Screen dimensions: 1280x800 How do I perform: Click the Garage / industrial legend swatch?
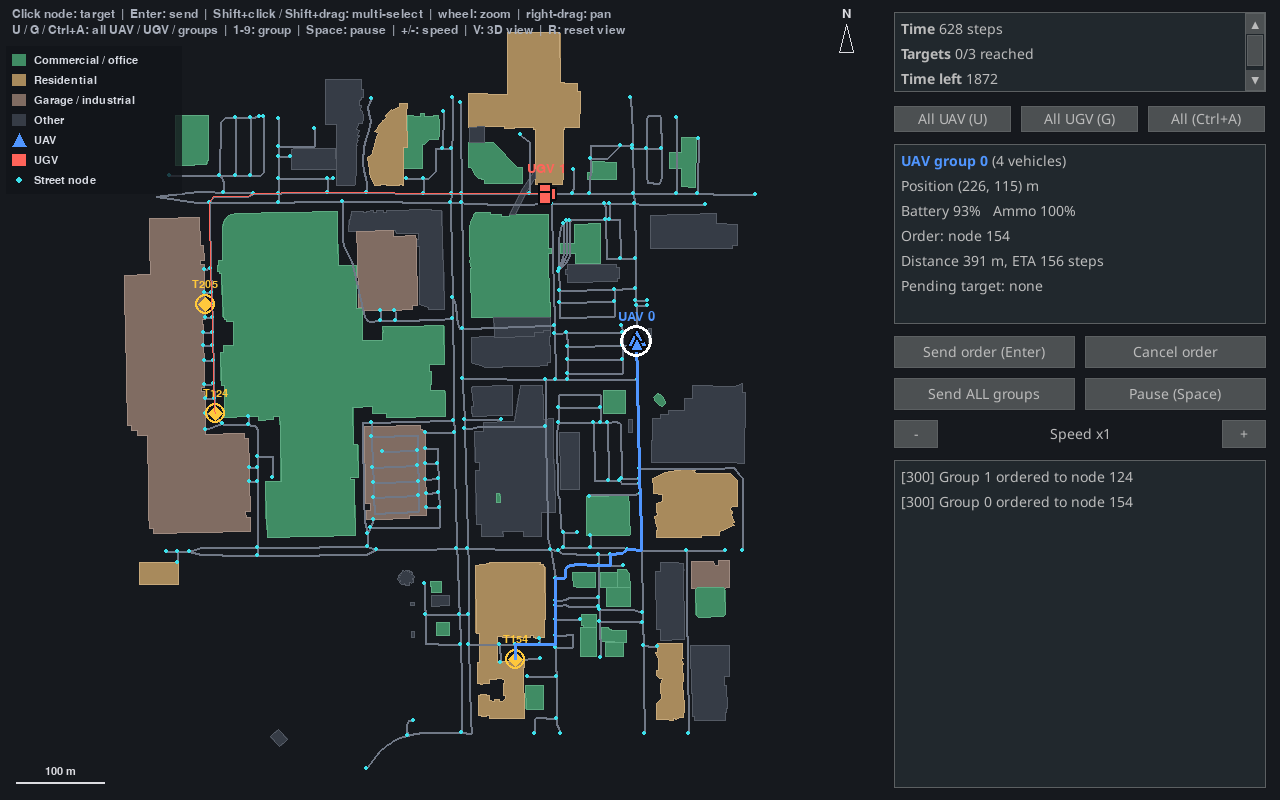click(19, 100)
